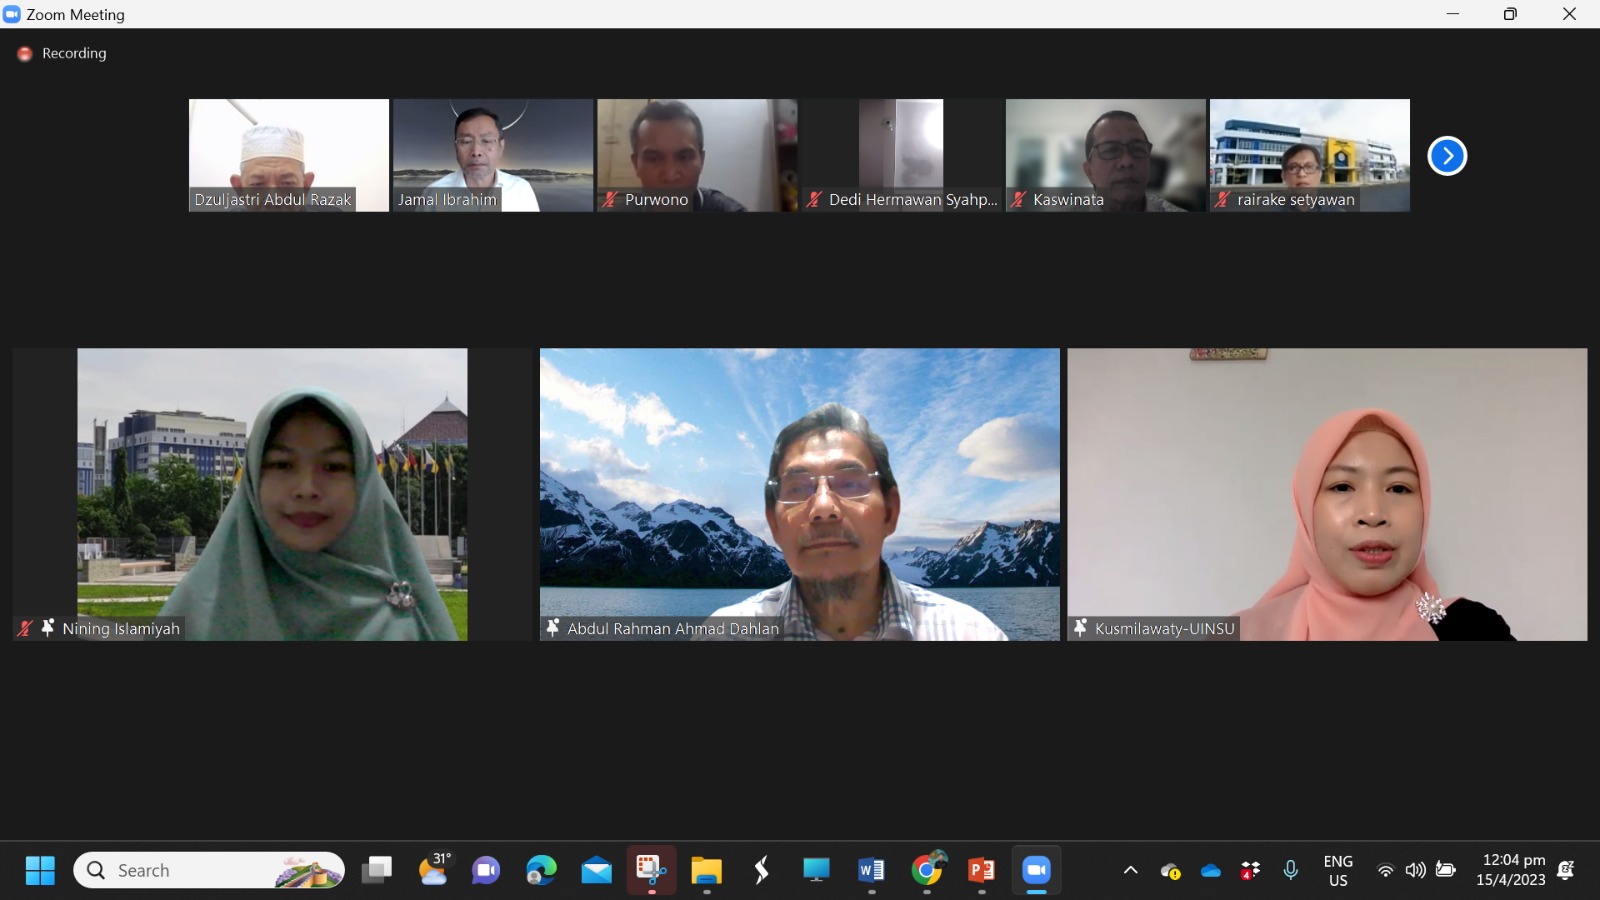Open PowerPoint from the taskbar

click(x=981, y=870)
